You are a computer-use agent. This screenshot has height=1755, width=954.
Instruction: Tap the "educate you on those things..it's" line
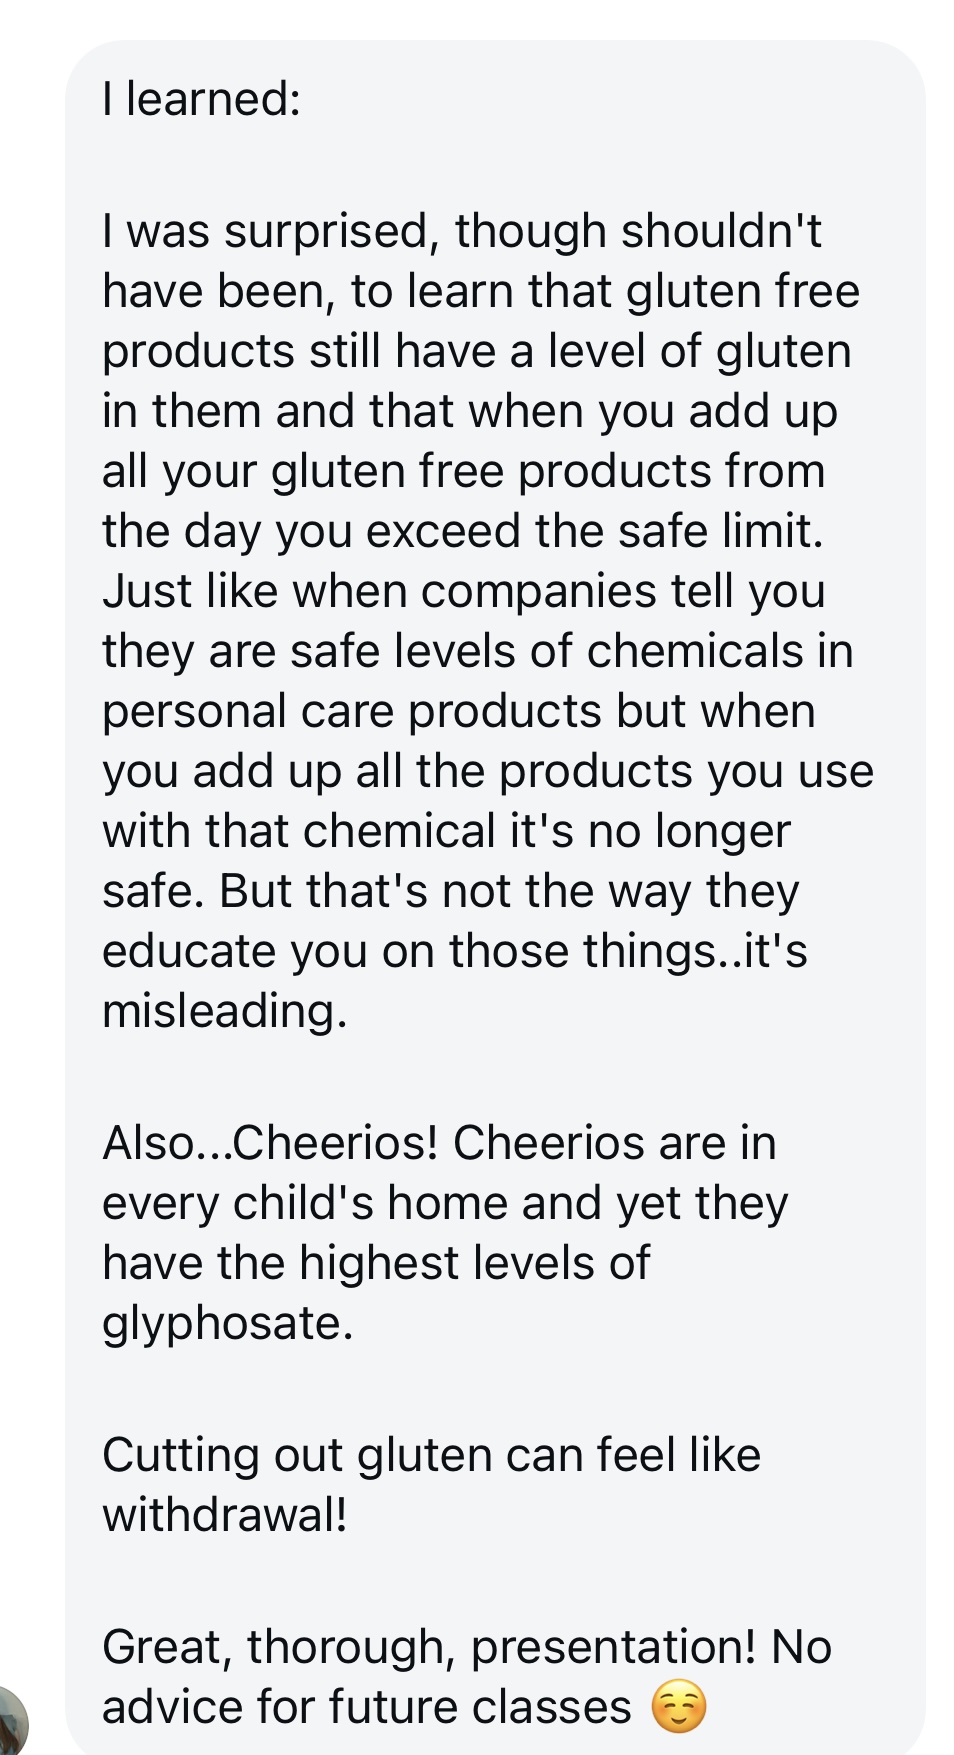click(x=455, y=951)
